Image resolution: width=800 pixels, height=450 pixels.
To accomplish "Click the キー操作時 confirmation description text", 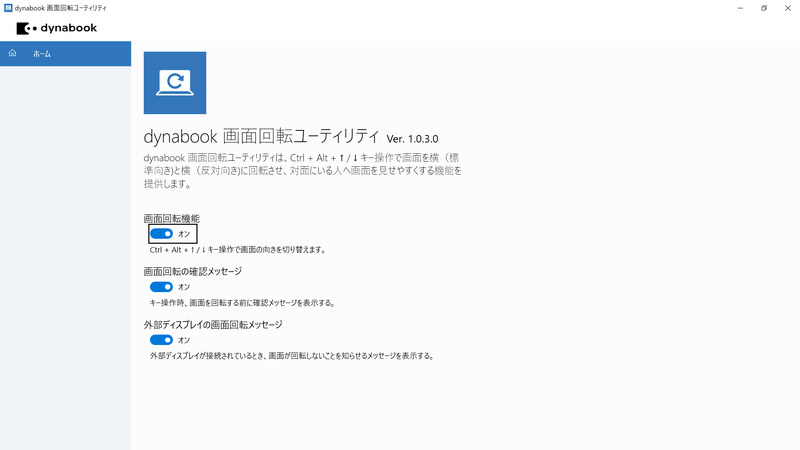I will 242,303.
